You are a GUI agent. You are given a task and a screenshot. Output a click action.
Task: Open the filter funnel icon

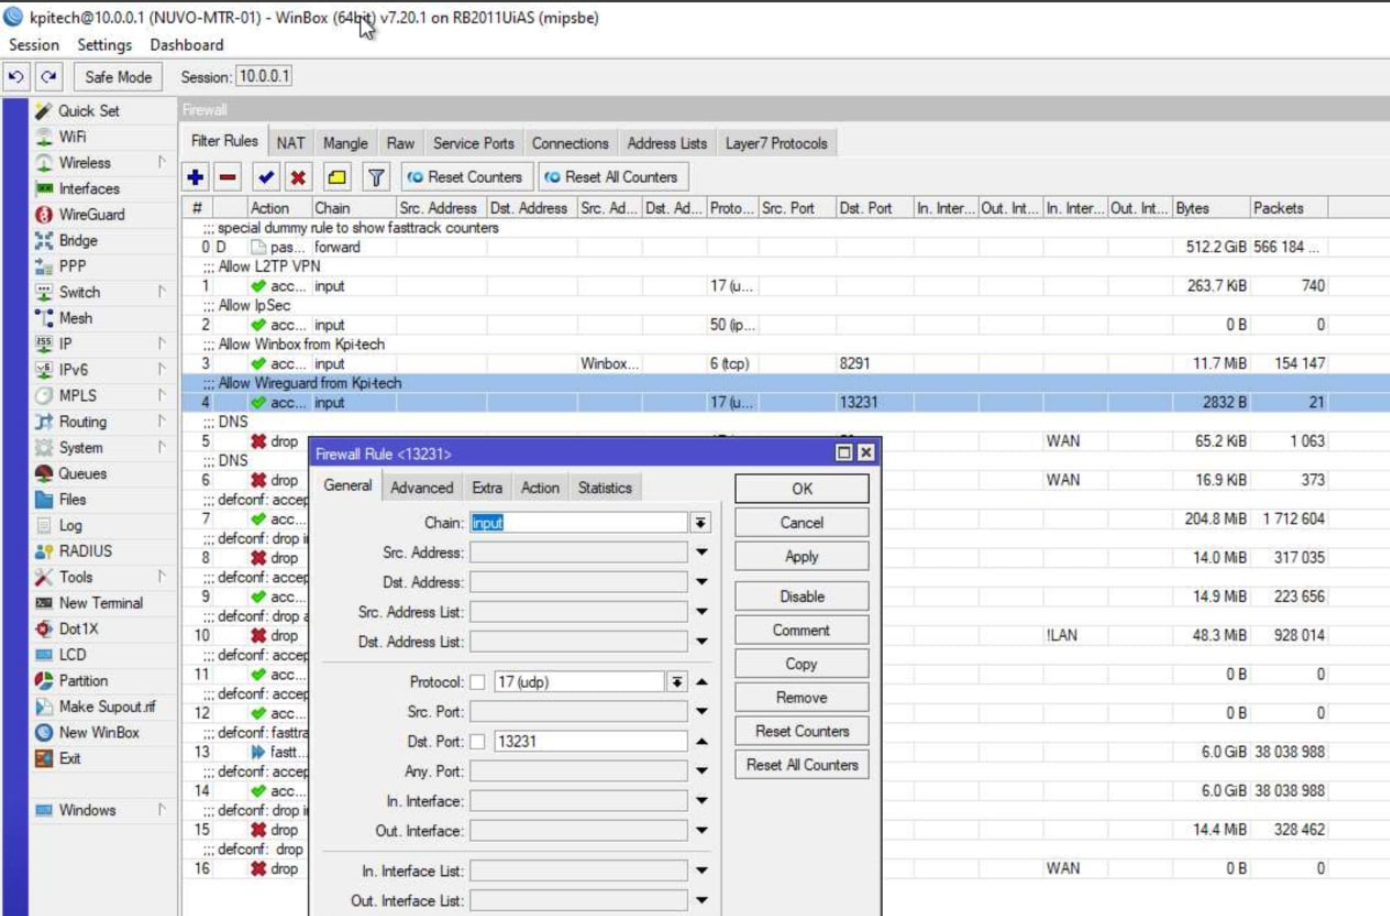click(x=376, y=177)
